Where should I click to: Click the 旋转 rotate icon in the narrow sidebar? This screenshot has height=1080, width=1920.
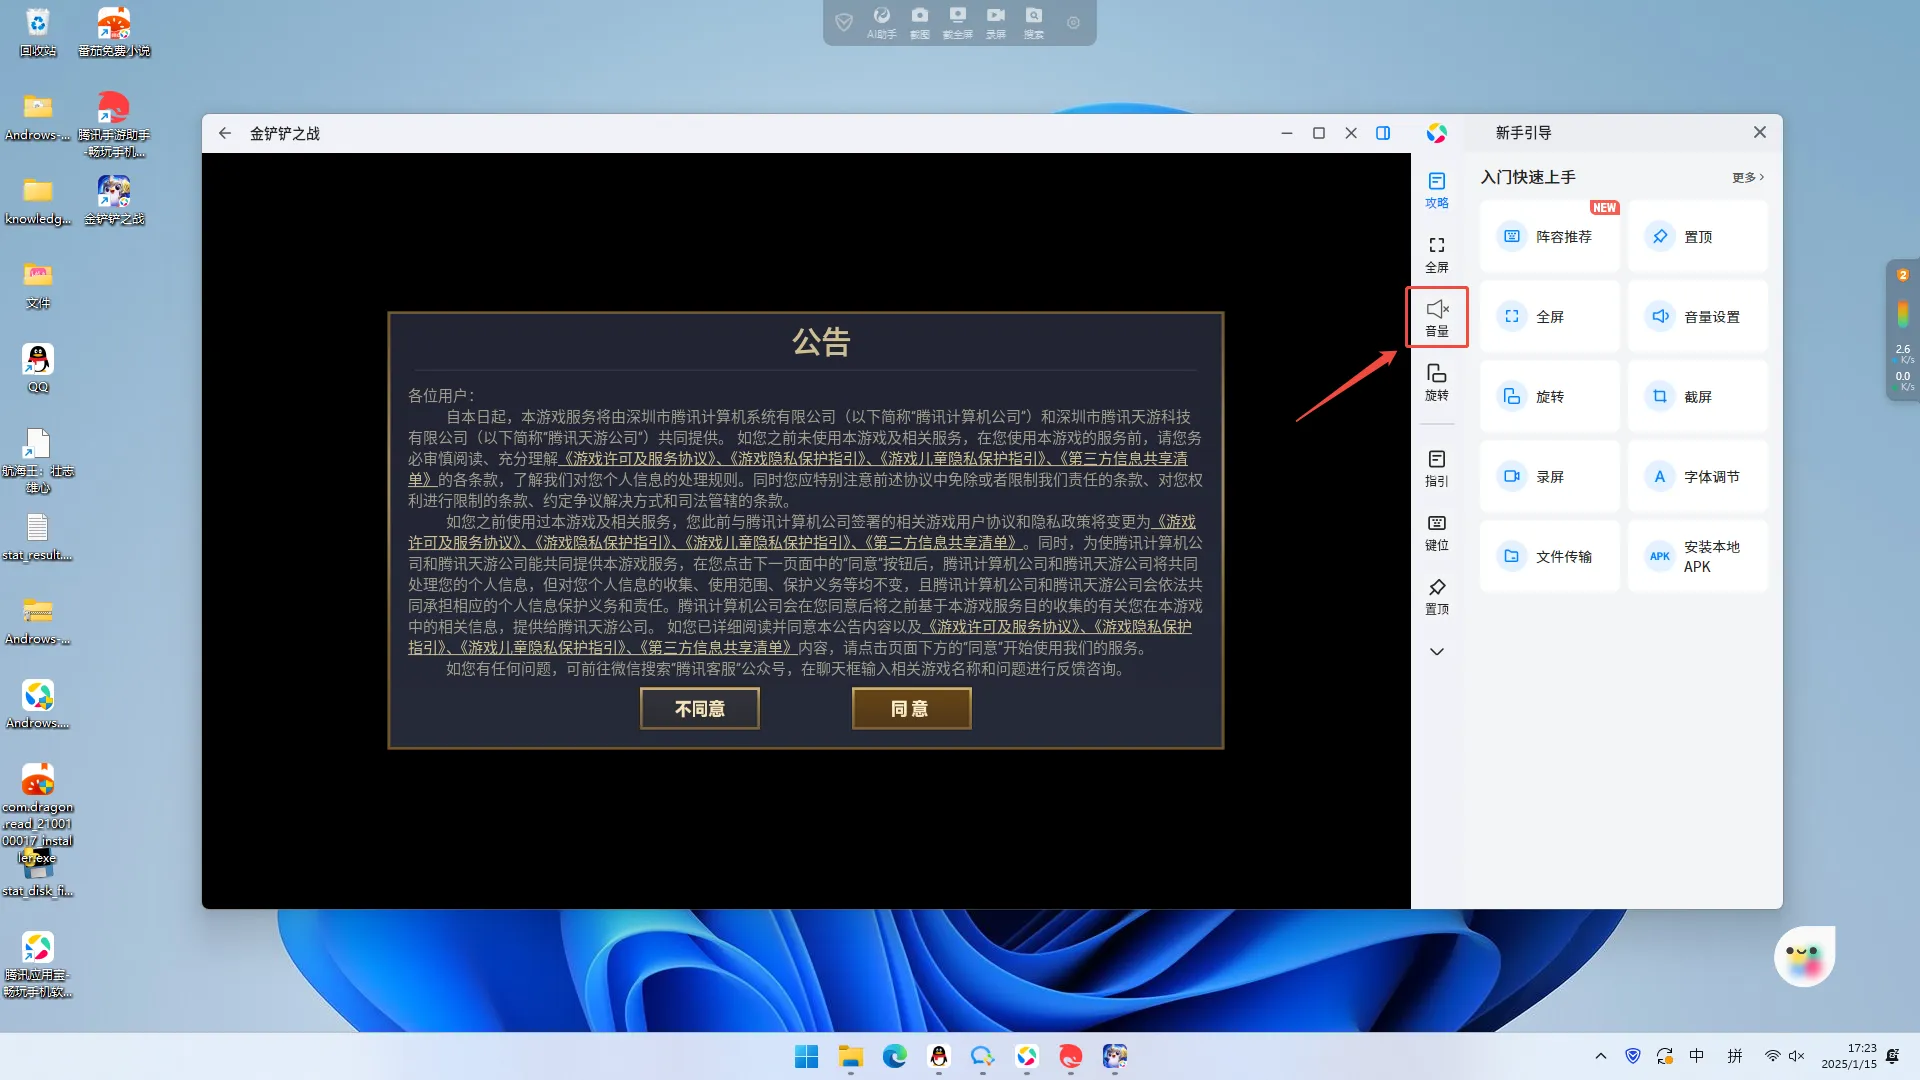1436,382
